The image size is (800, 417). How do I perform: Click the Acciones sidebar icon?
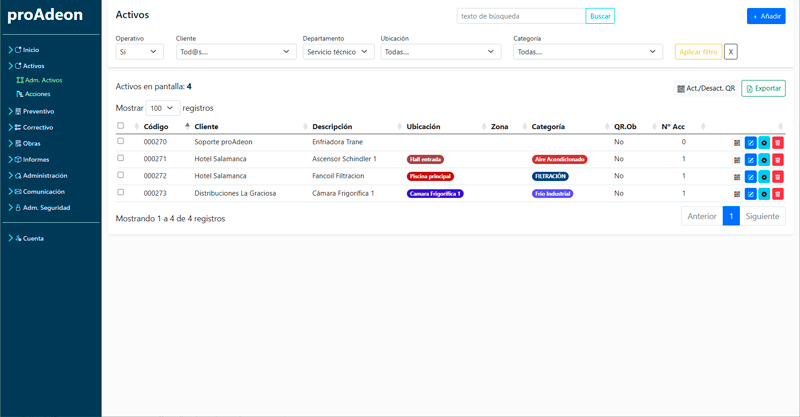point(20,94)
